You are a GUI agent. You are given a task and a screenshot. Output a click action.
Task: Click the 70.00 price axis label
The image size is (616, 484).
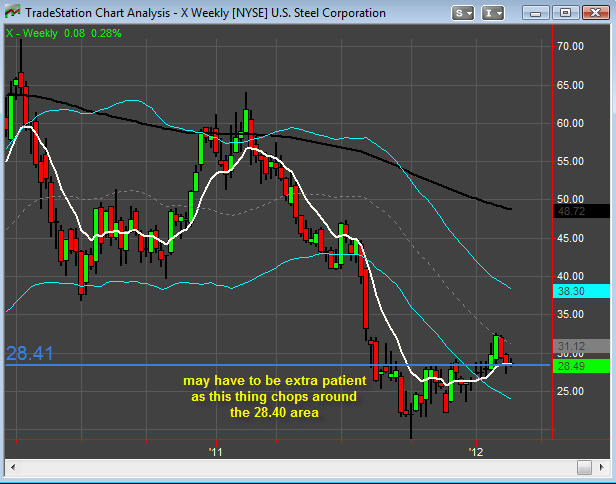(570, 46)
